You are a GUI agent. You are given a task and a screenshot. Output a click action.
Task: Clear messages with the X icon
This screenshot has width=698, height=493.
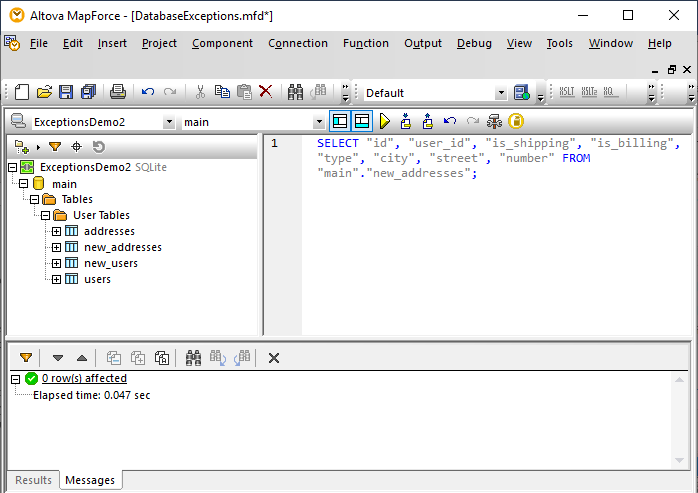(274, 357)
